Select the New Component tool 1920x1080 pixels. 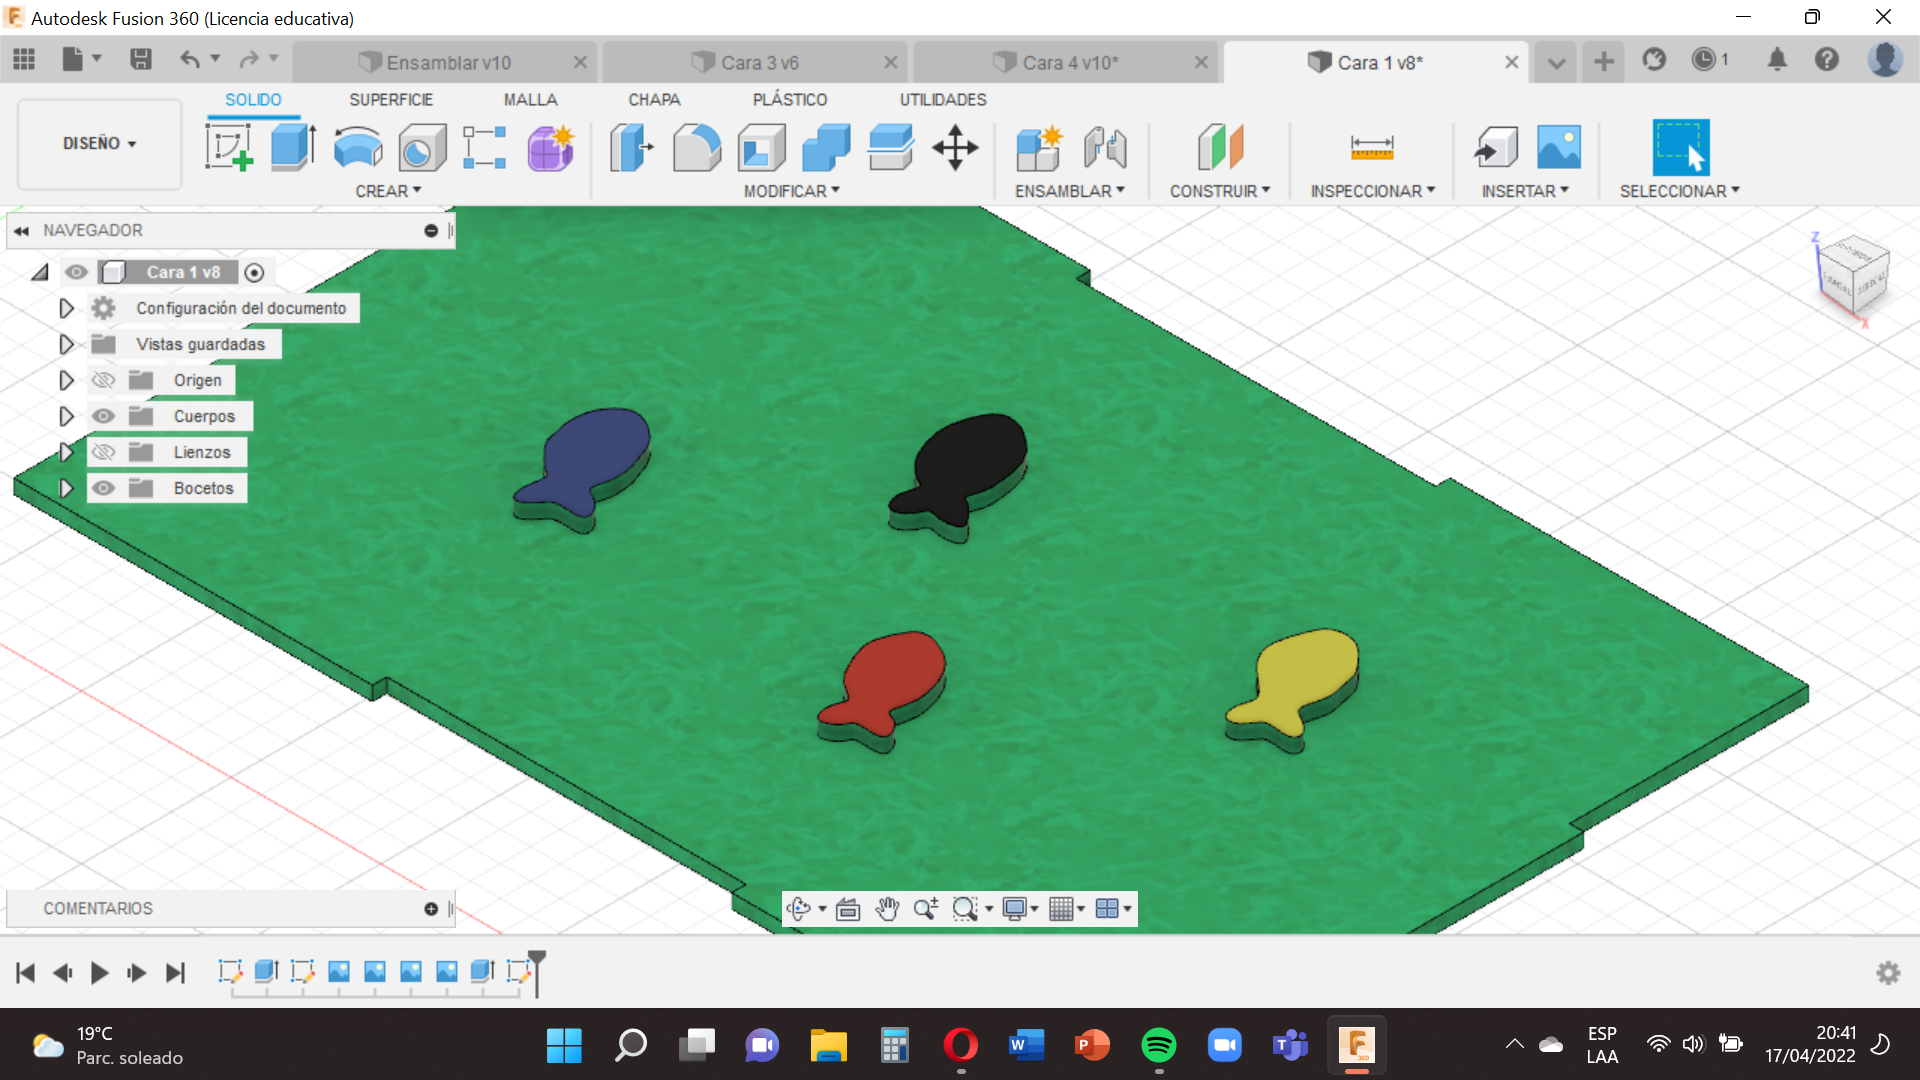coord(1039,147)
